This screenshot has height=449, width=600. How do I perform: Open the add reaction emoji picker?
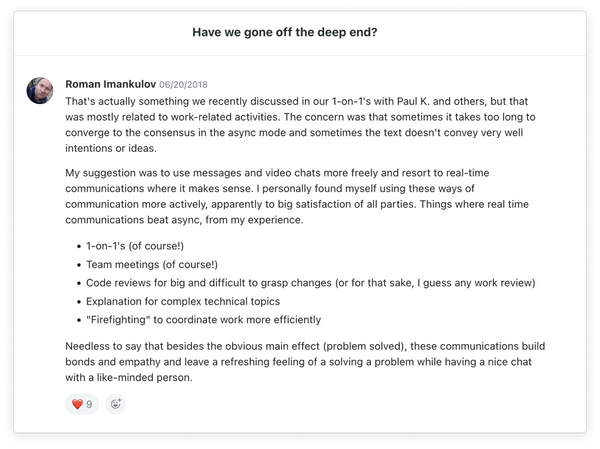coord(116,404)
